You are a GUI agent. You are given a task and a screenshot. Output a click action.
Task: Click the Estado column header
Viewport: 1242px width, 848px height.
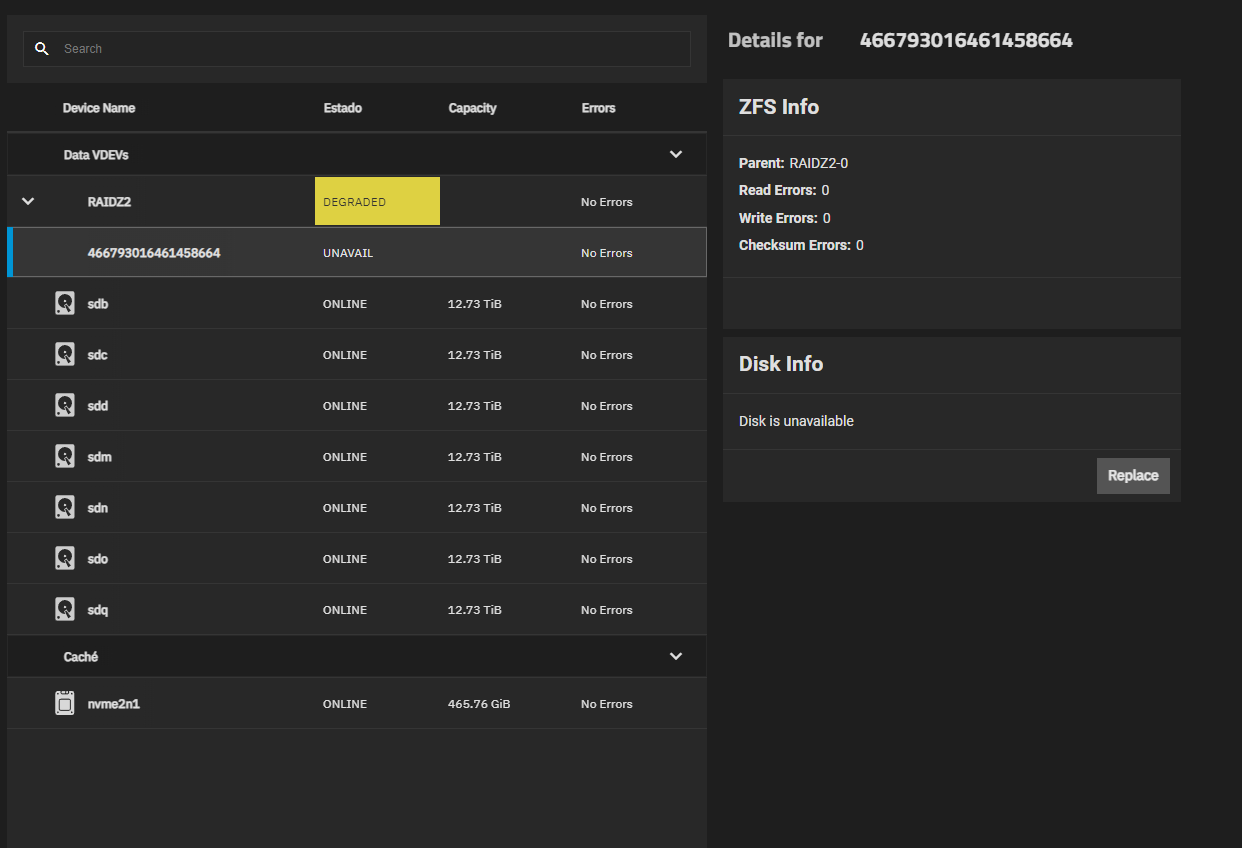click(343, 108)
